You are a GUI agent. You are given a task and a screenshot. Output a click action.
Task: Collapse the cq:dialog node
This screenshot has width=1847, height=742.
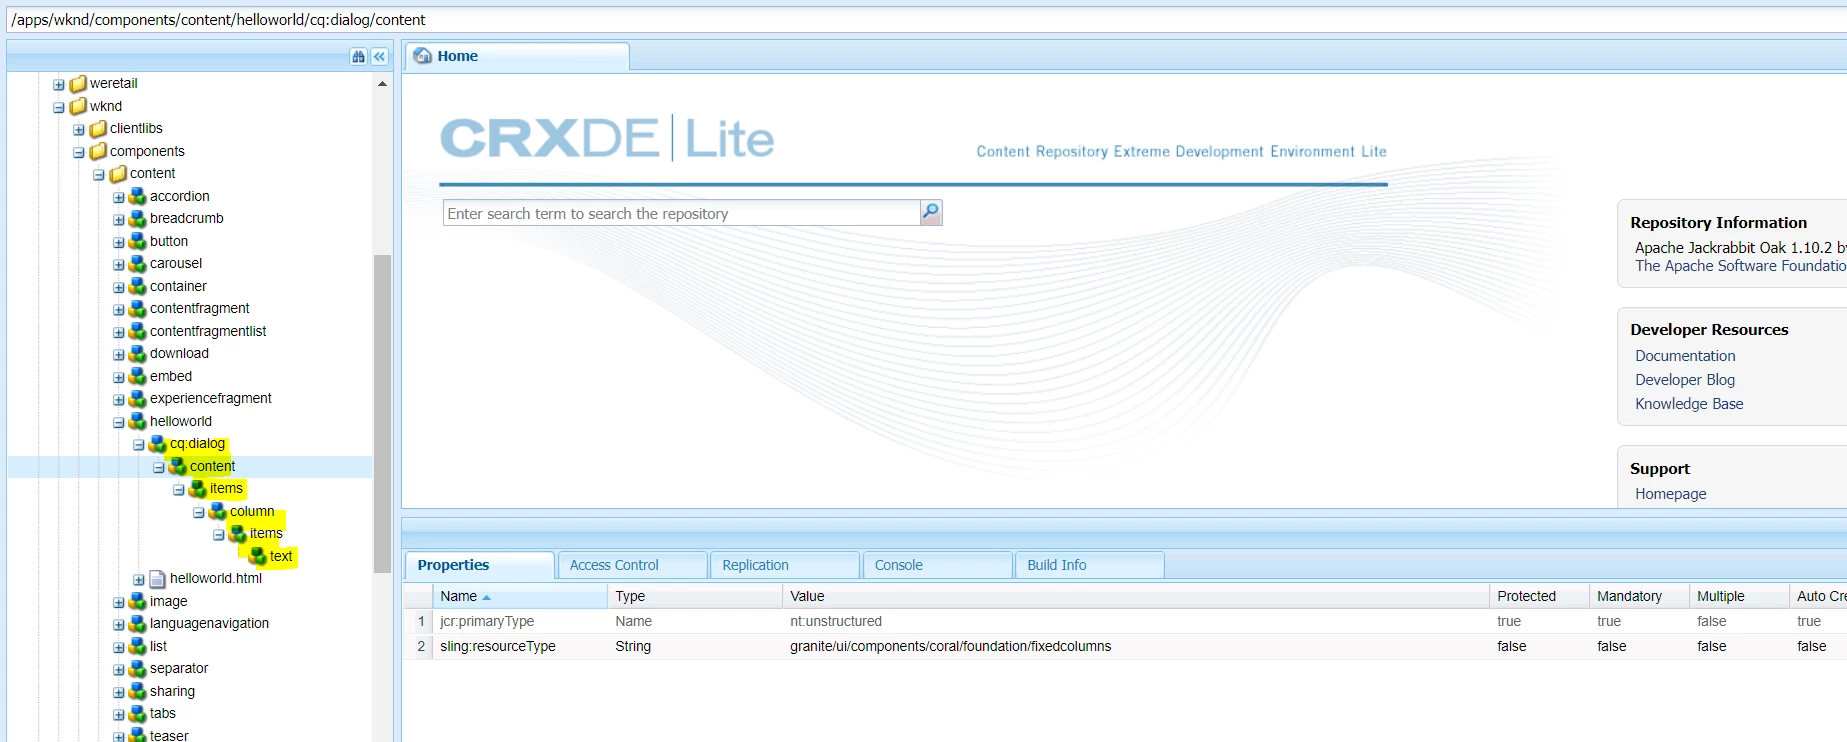[139, 445]
